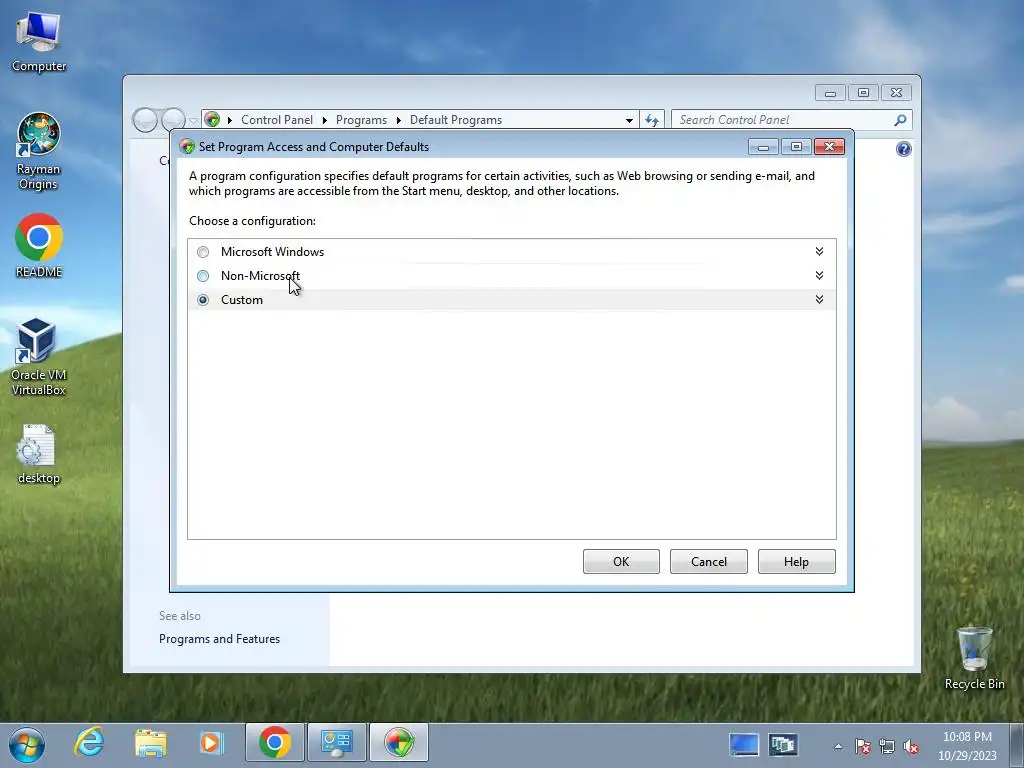
Task: Select Default Programs breadcrumb segment
Action: (456, 120)
